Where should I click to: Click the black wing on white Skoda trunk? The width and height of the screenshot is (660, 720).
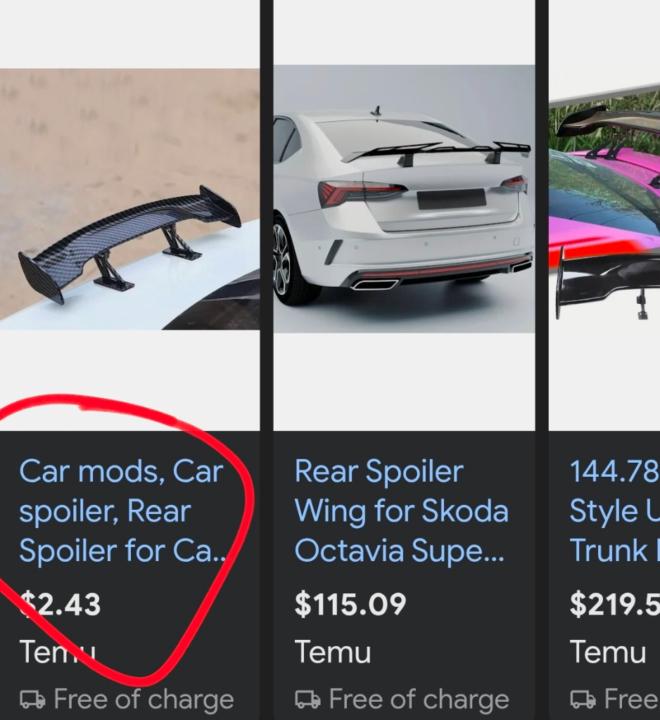click(x=437, y=153)
